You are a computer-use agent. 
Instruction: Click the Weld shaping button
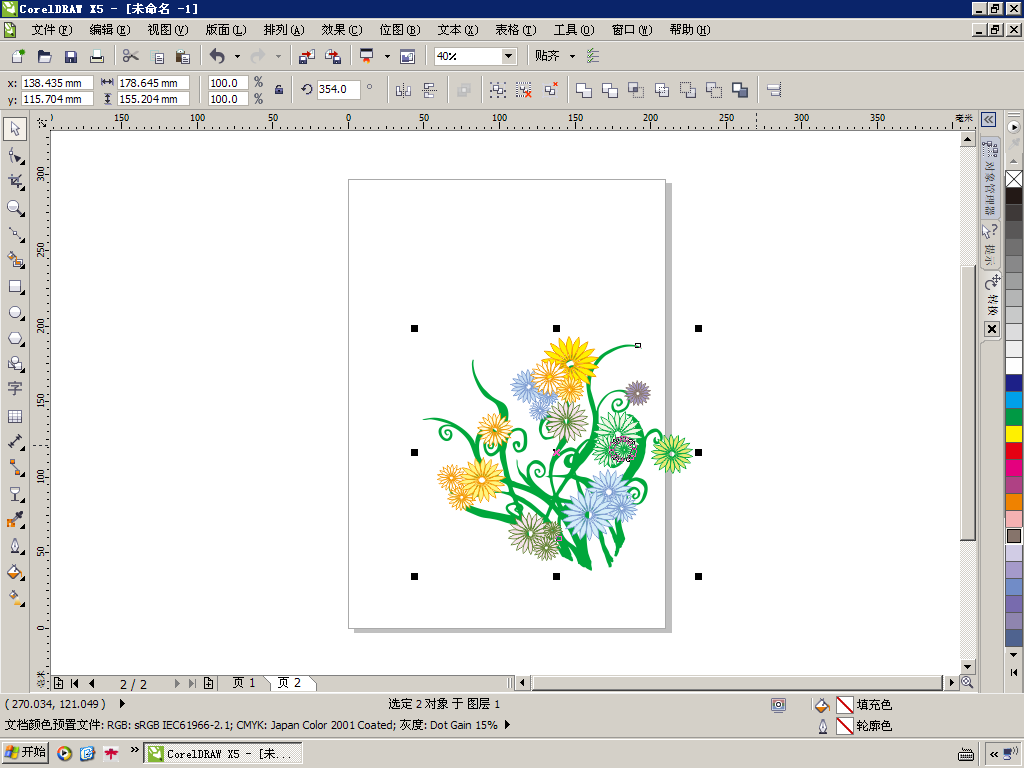point(584,90)
